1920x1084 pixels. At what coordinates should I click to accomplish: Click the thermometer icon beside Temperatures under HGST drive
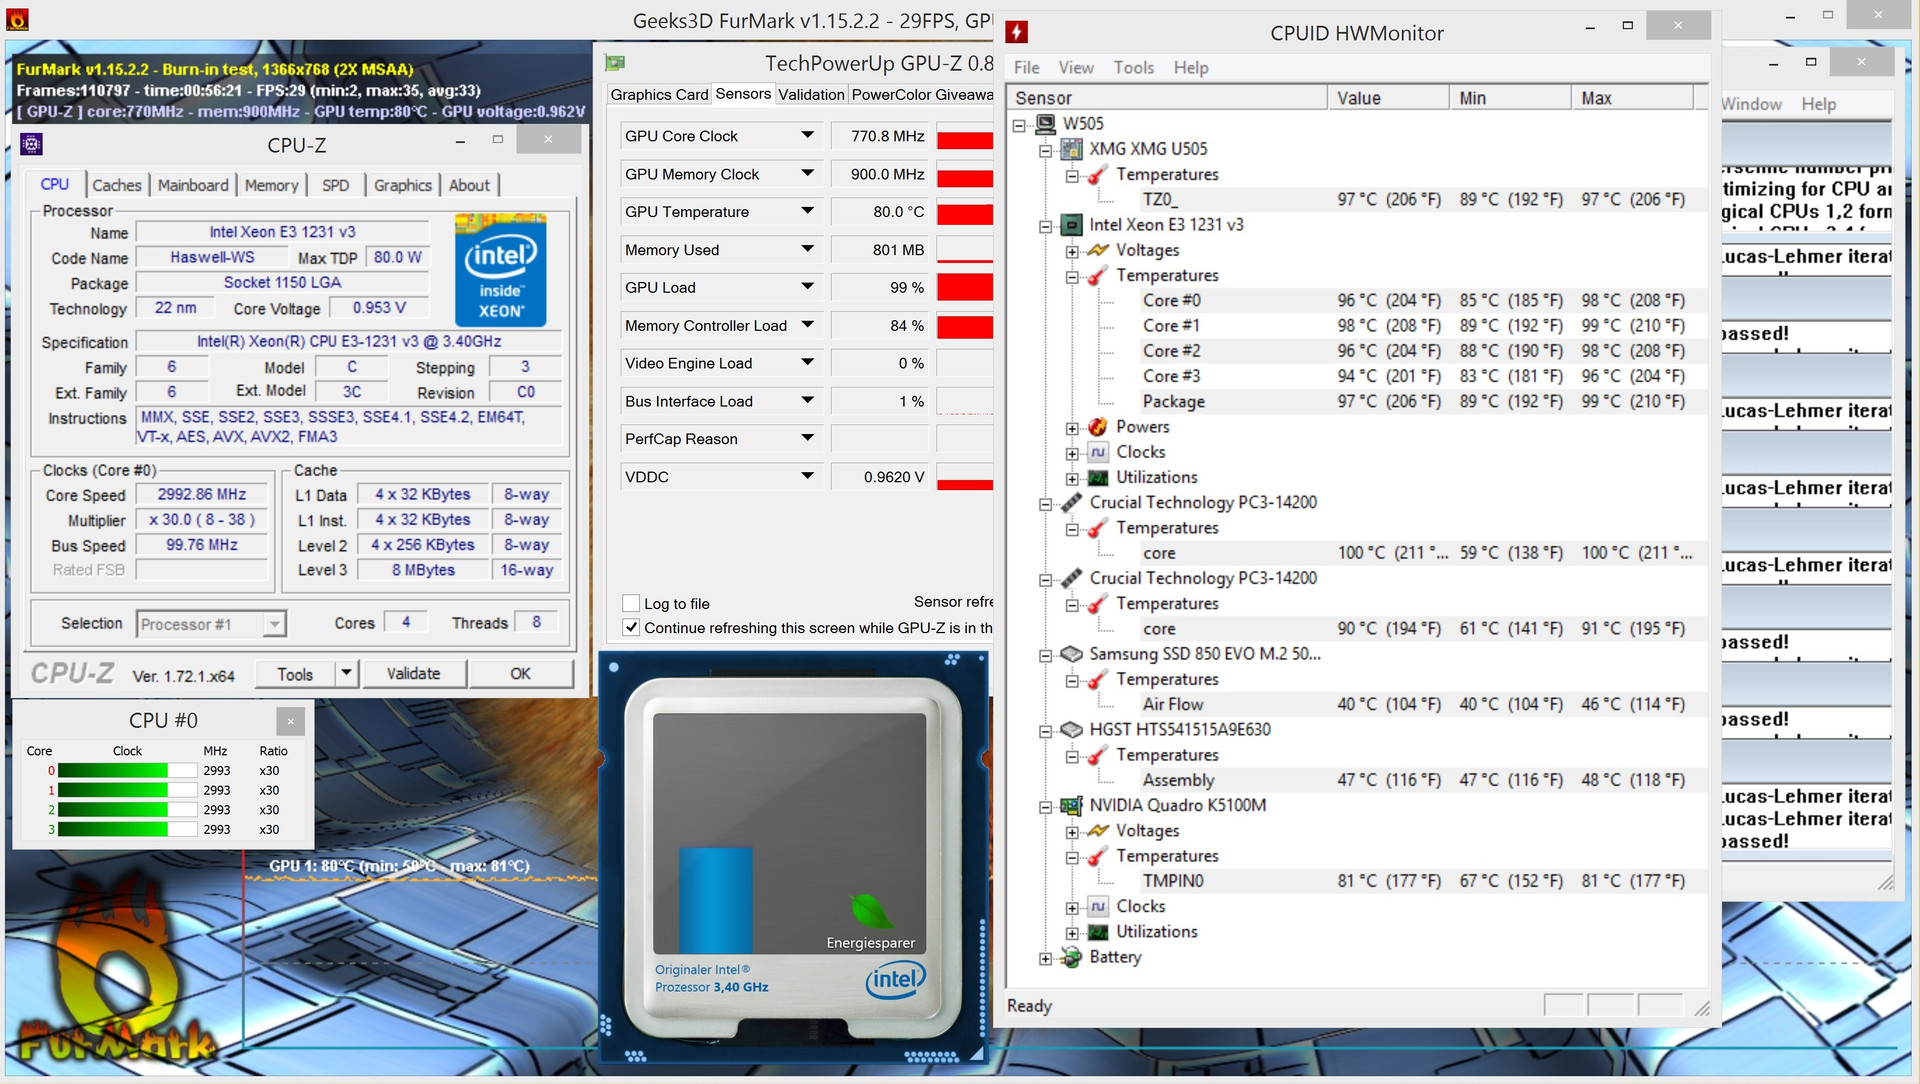[x=1098, y=755]
